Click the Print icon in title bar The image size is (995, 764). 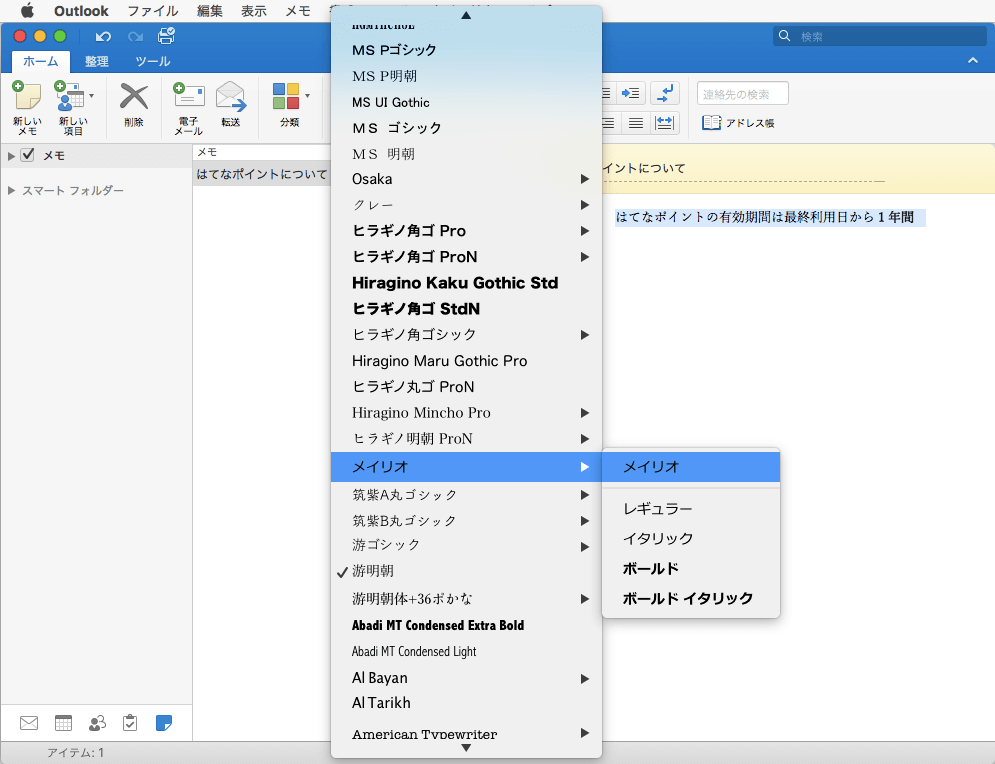[166, 36]
